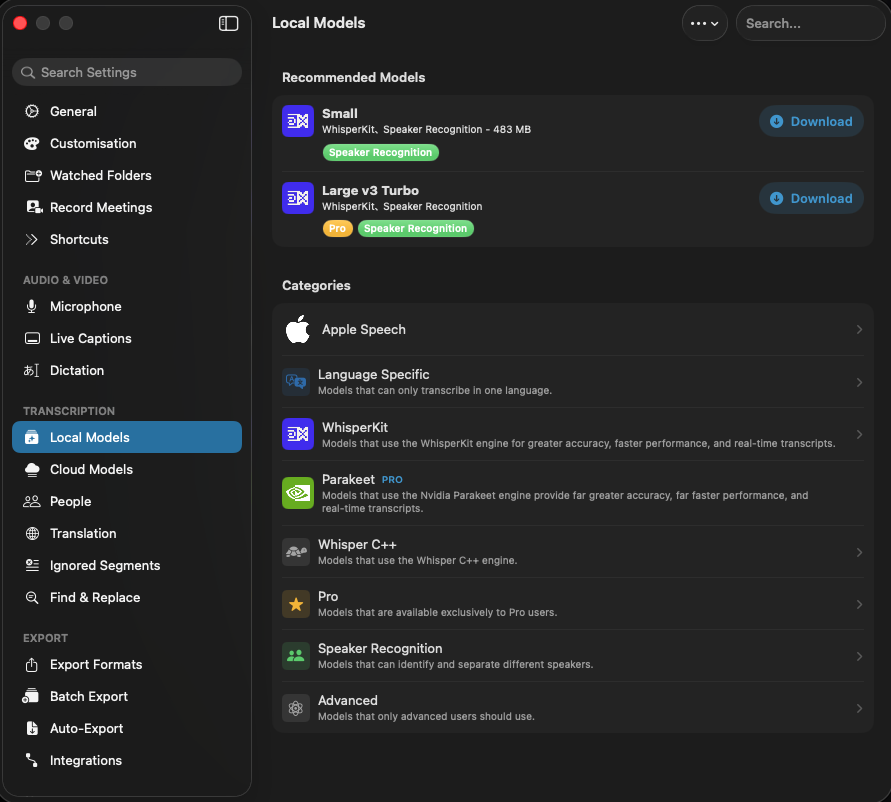This screenshot has width=891, height=802.
Task: Expand the Whisper C++ category chevron
Action: coord(859,552)
